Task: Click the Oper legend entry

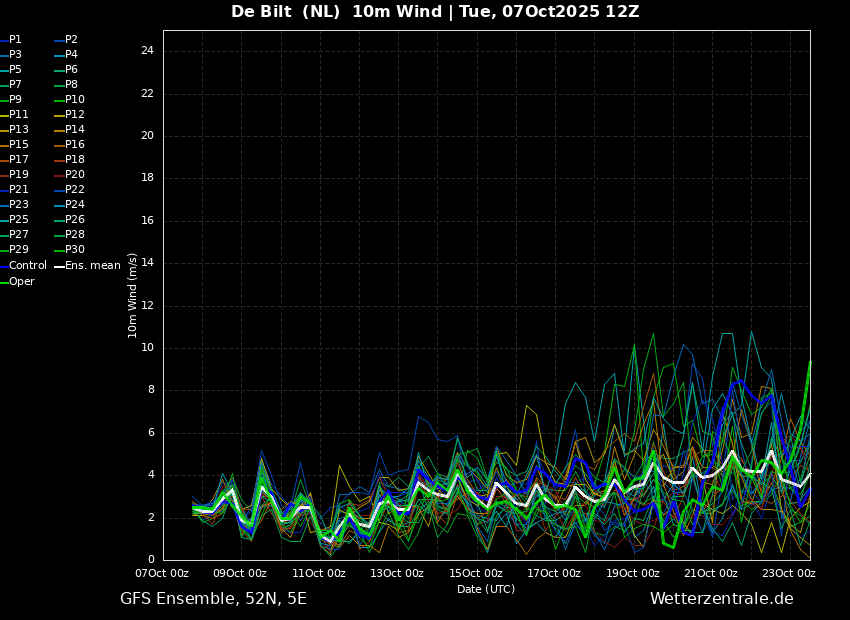Action: click(x=17, y=281)
